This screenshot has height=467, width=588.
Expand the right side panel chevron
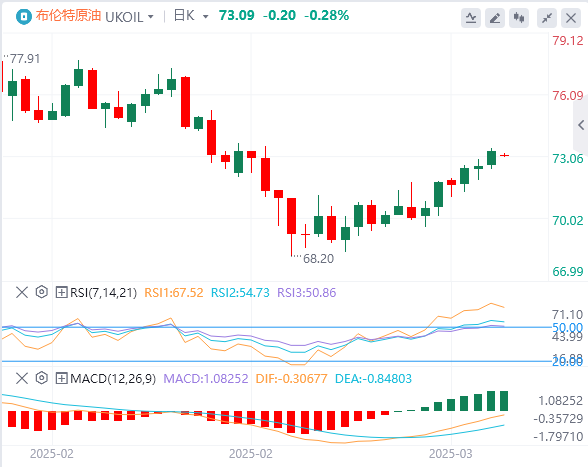pyautogui.click(x=581, y=125)
